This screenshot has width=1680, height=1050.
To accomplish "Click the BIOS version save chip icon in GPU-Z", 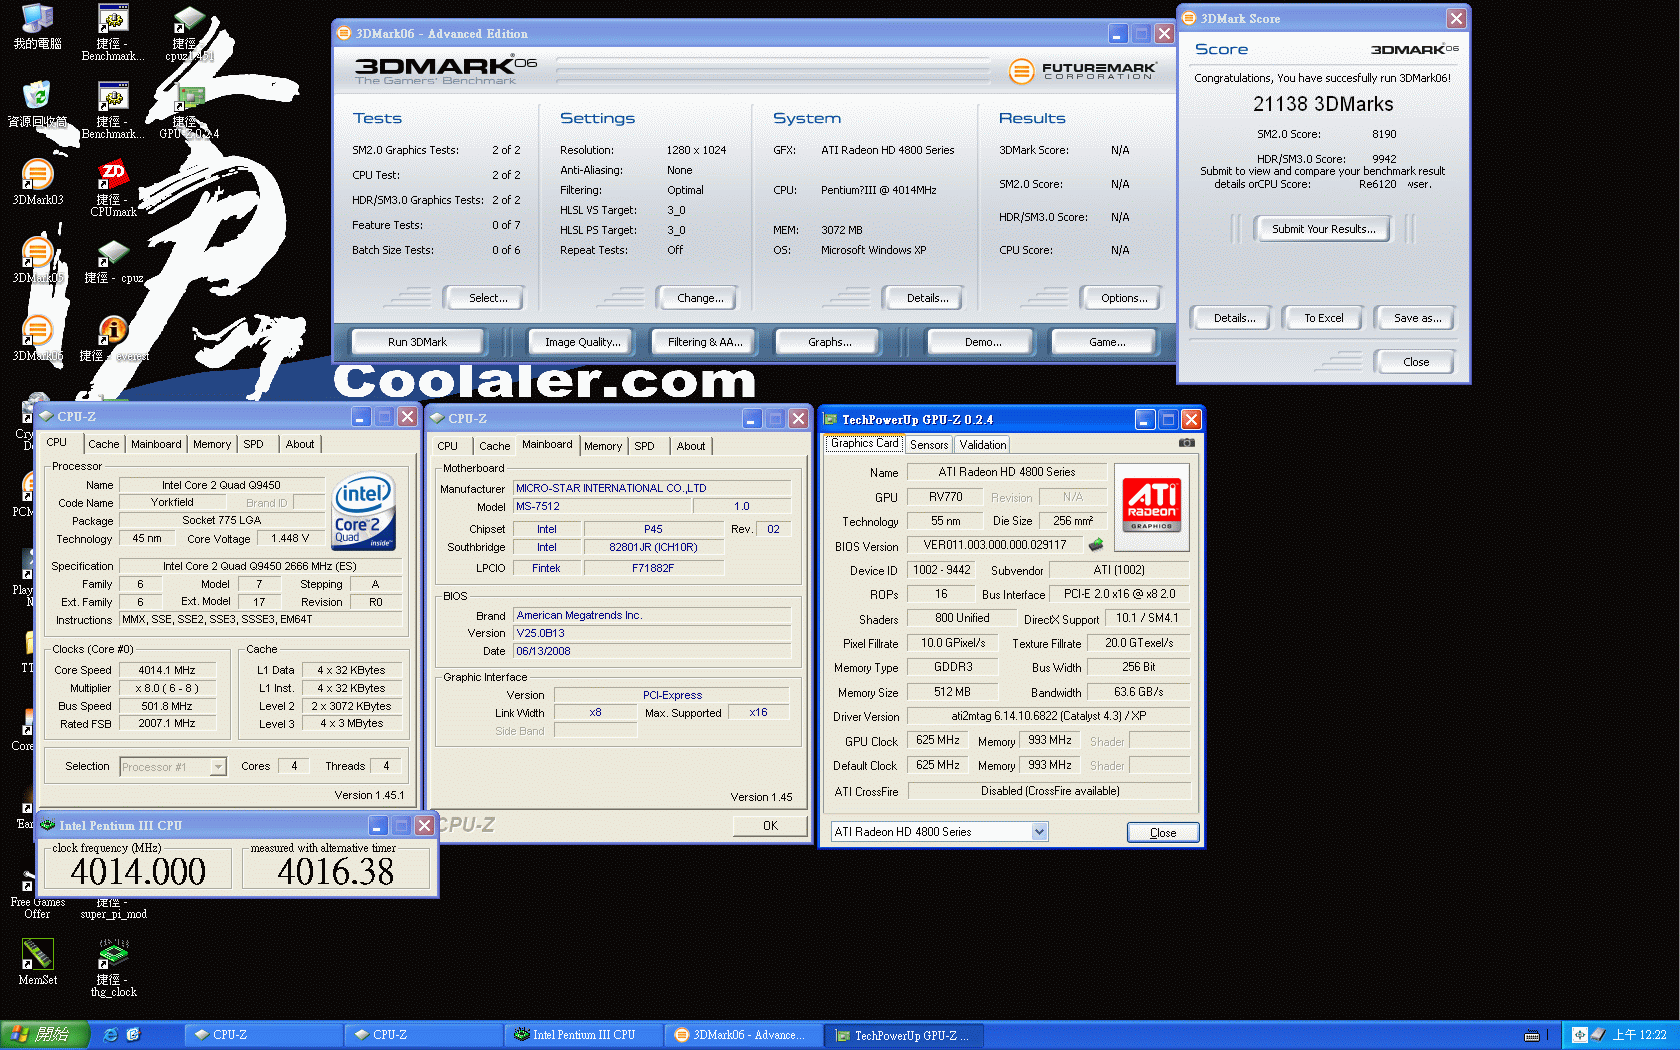I will (x=1096, y=545).
